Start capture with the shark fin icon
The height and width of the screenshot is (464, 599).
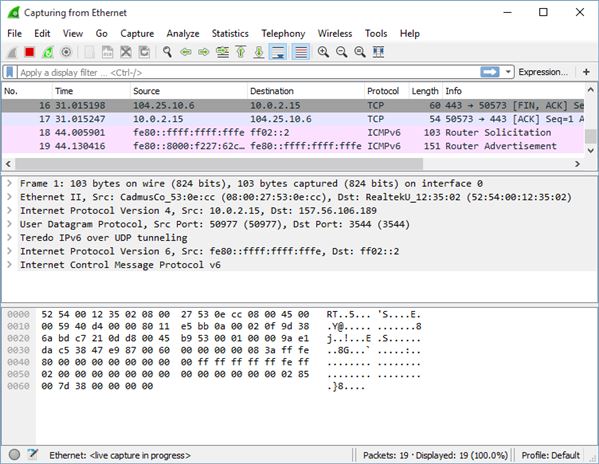[x=12, y=52]
